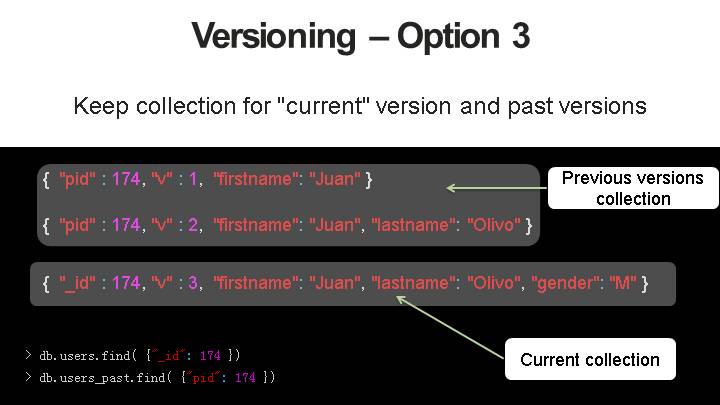Select the "Current collection" callout box
The height and width of the screenshot is (405, 720).
click(590, 360)
